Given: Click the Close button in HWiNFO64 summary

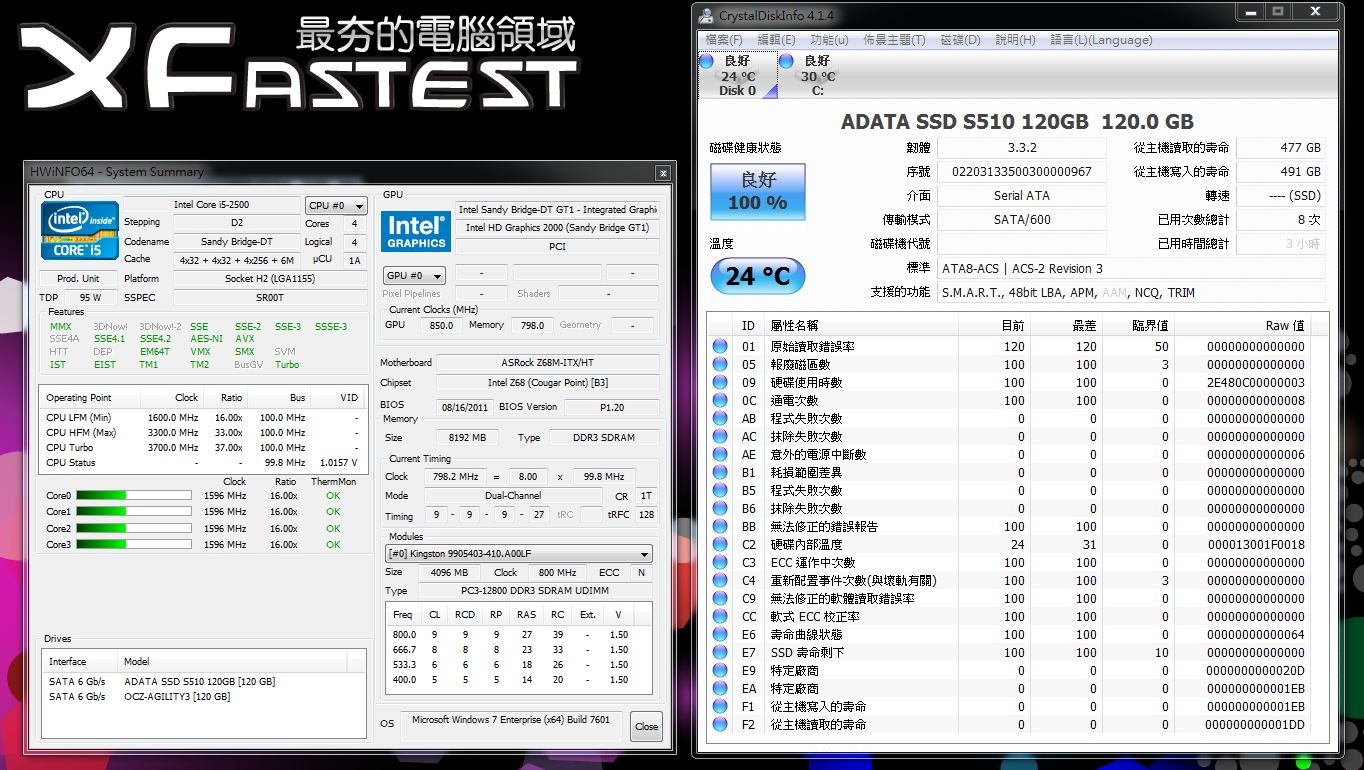Looking at the screenshot, I should (646, 727).
